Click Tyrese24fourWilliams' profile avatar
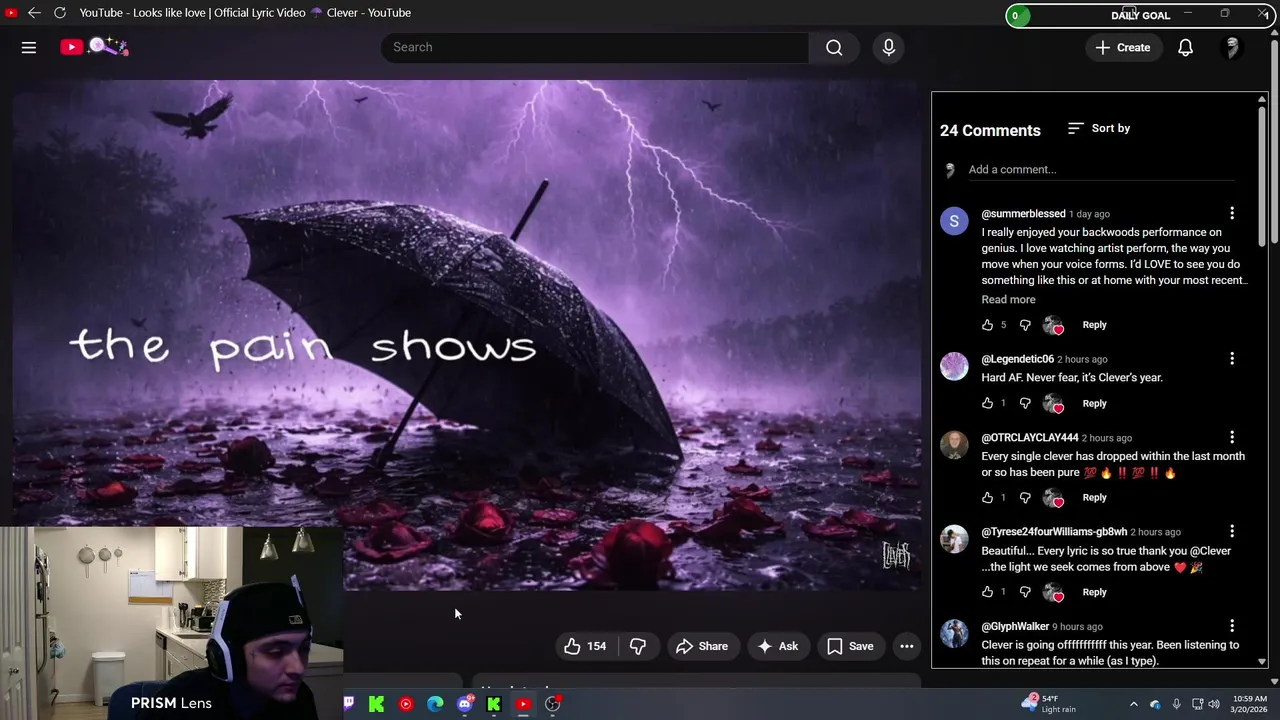1280x720 pixels. click(x=954, y=539)
